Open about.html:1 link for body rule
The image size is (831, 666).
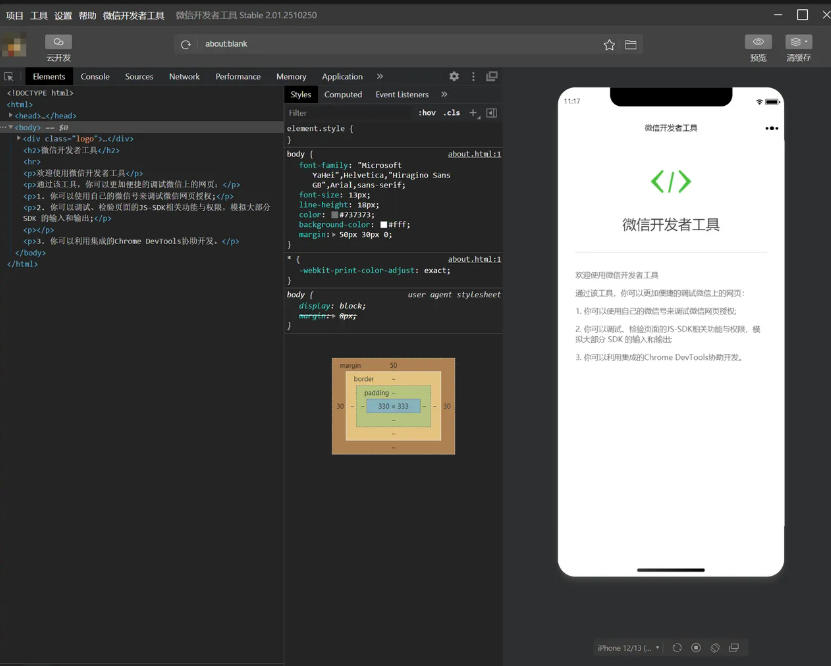pyautogui.click(x=474, y=154)
